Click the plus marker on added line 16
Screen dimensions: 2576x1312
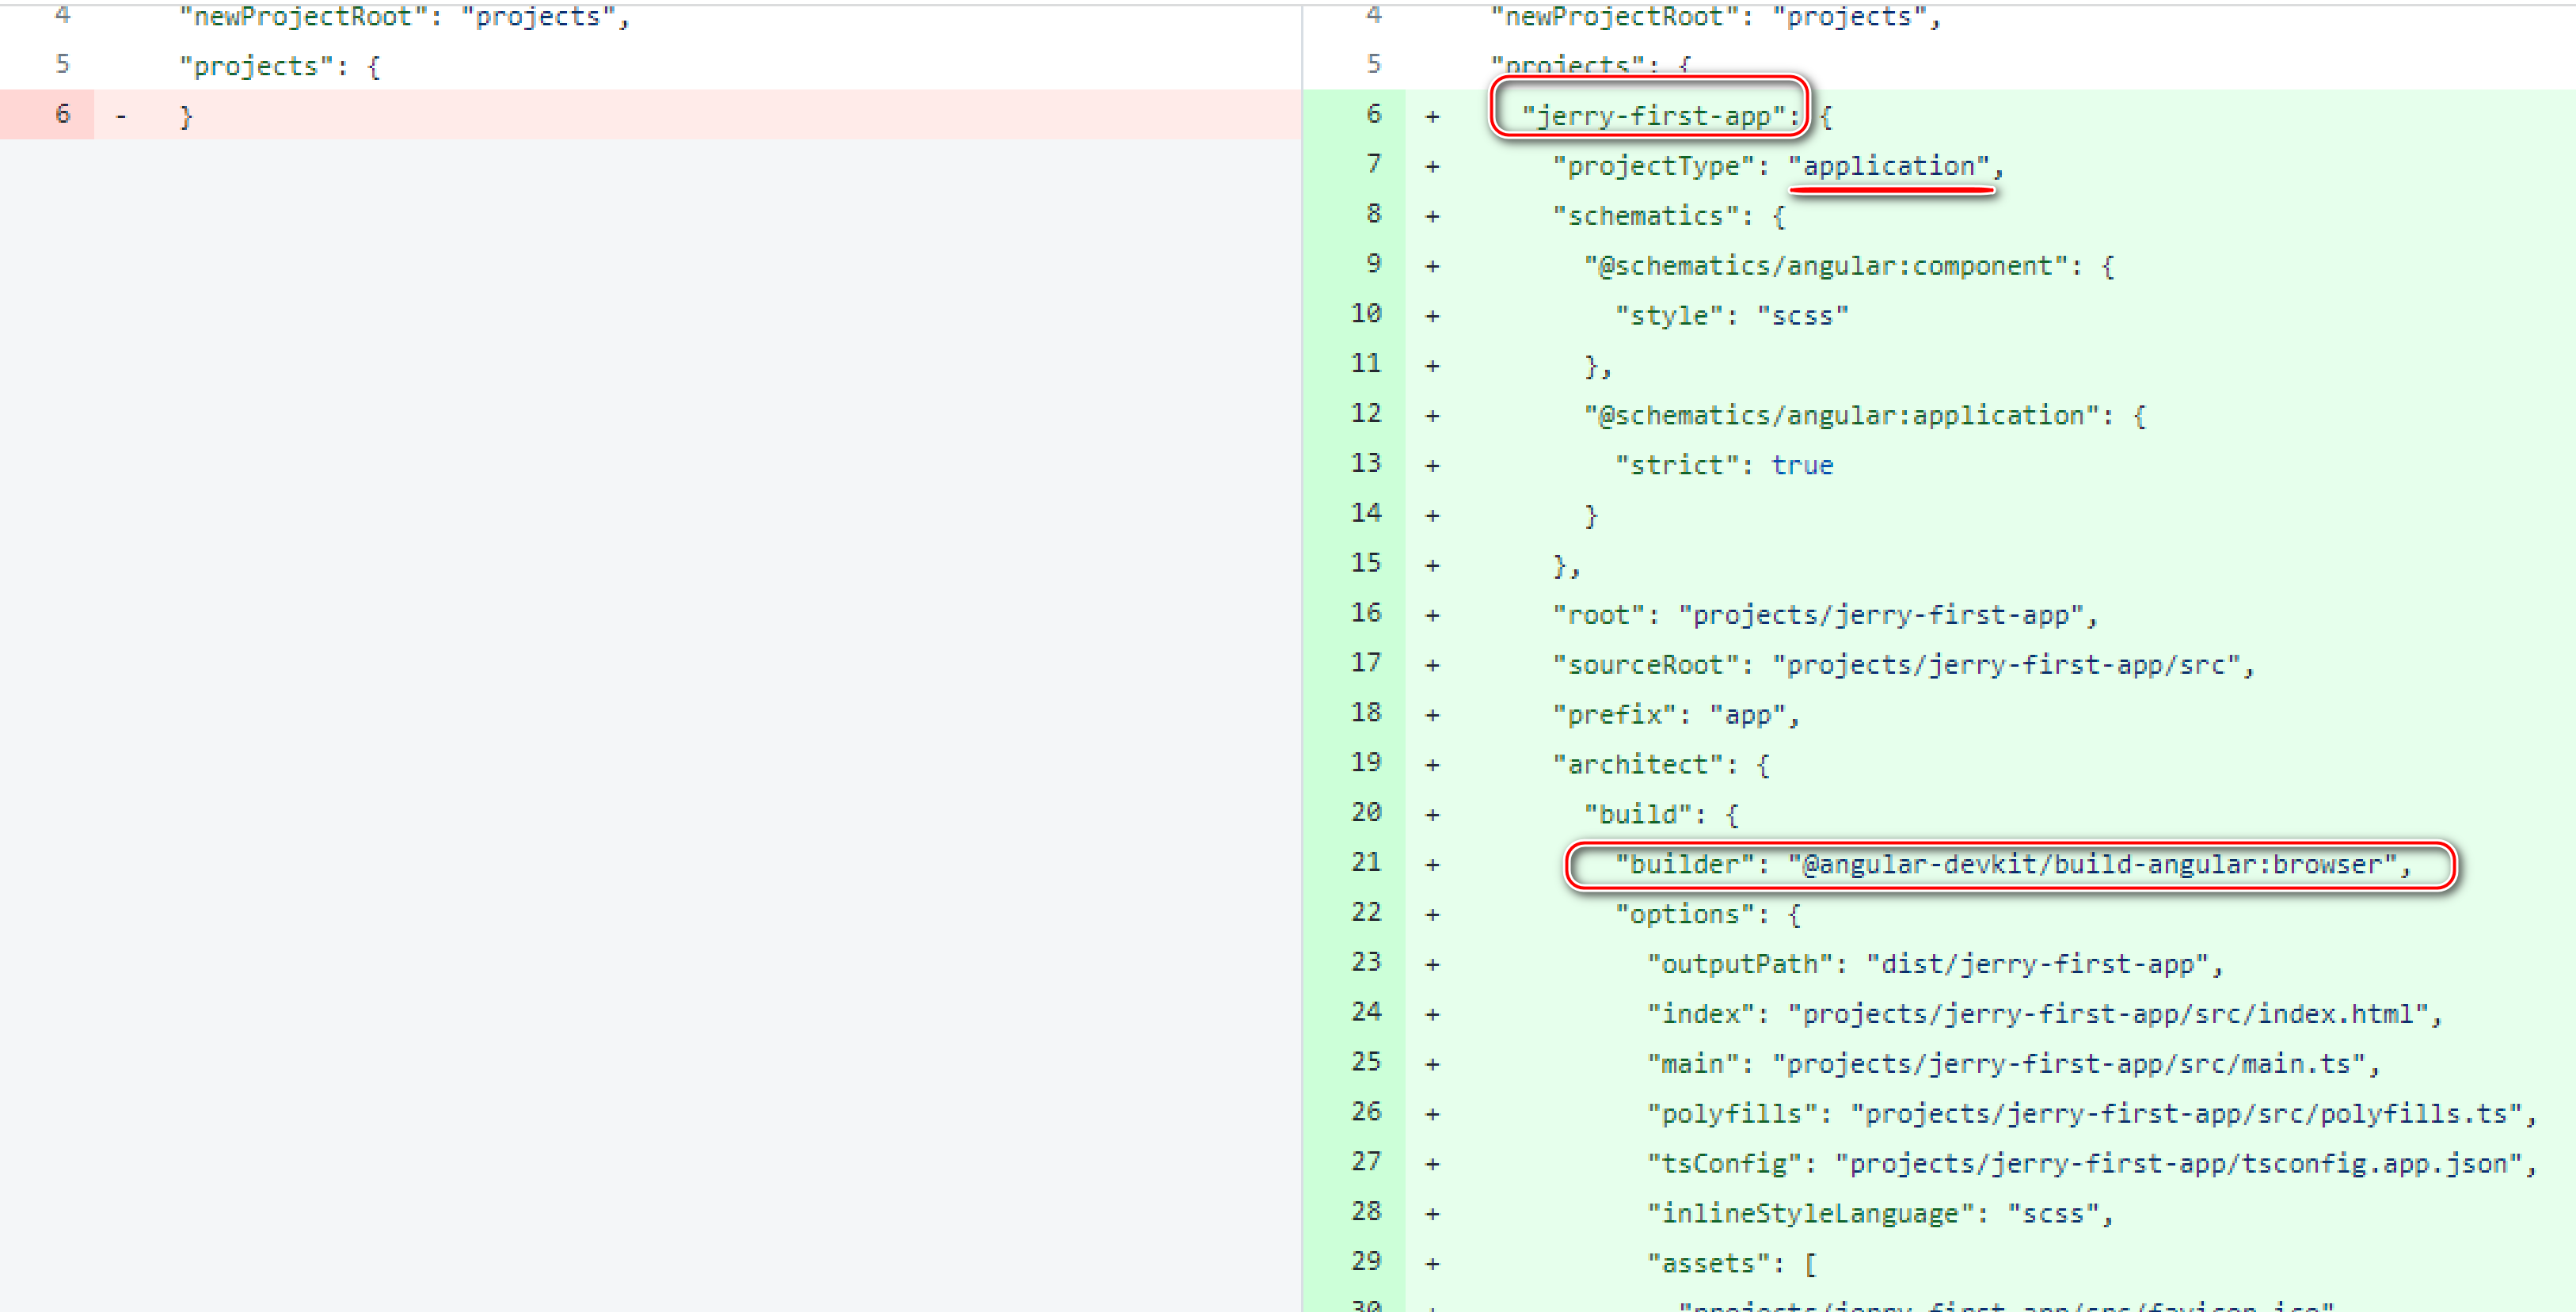1432,615
